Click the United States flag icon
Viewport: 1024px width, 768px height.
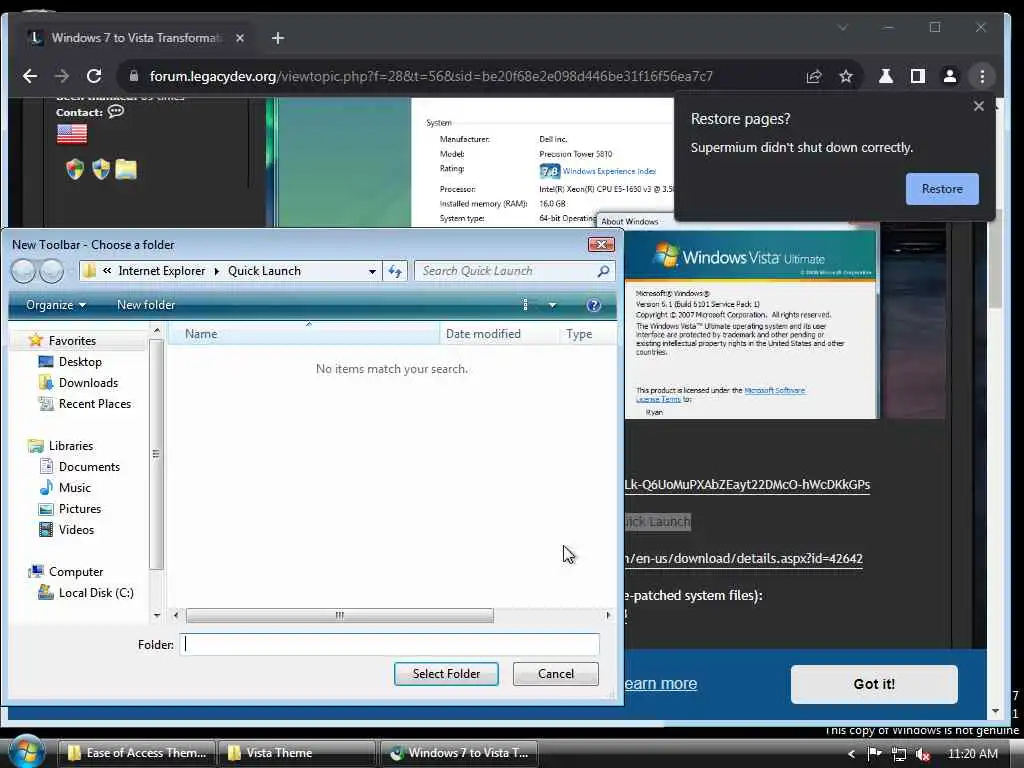point(72,133)
